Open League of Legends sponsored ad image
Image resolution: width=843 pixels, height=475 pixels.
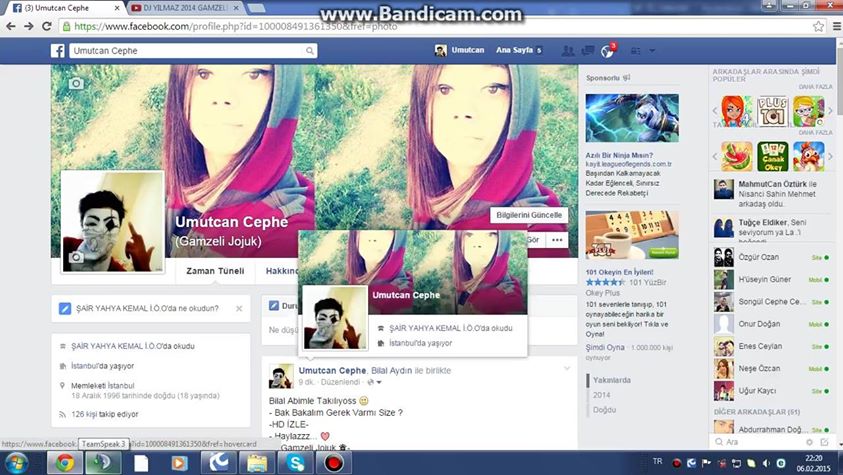coord(632,118)
